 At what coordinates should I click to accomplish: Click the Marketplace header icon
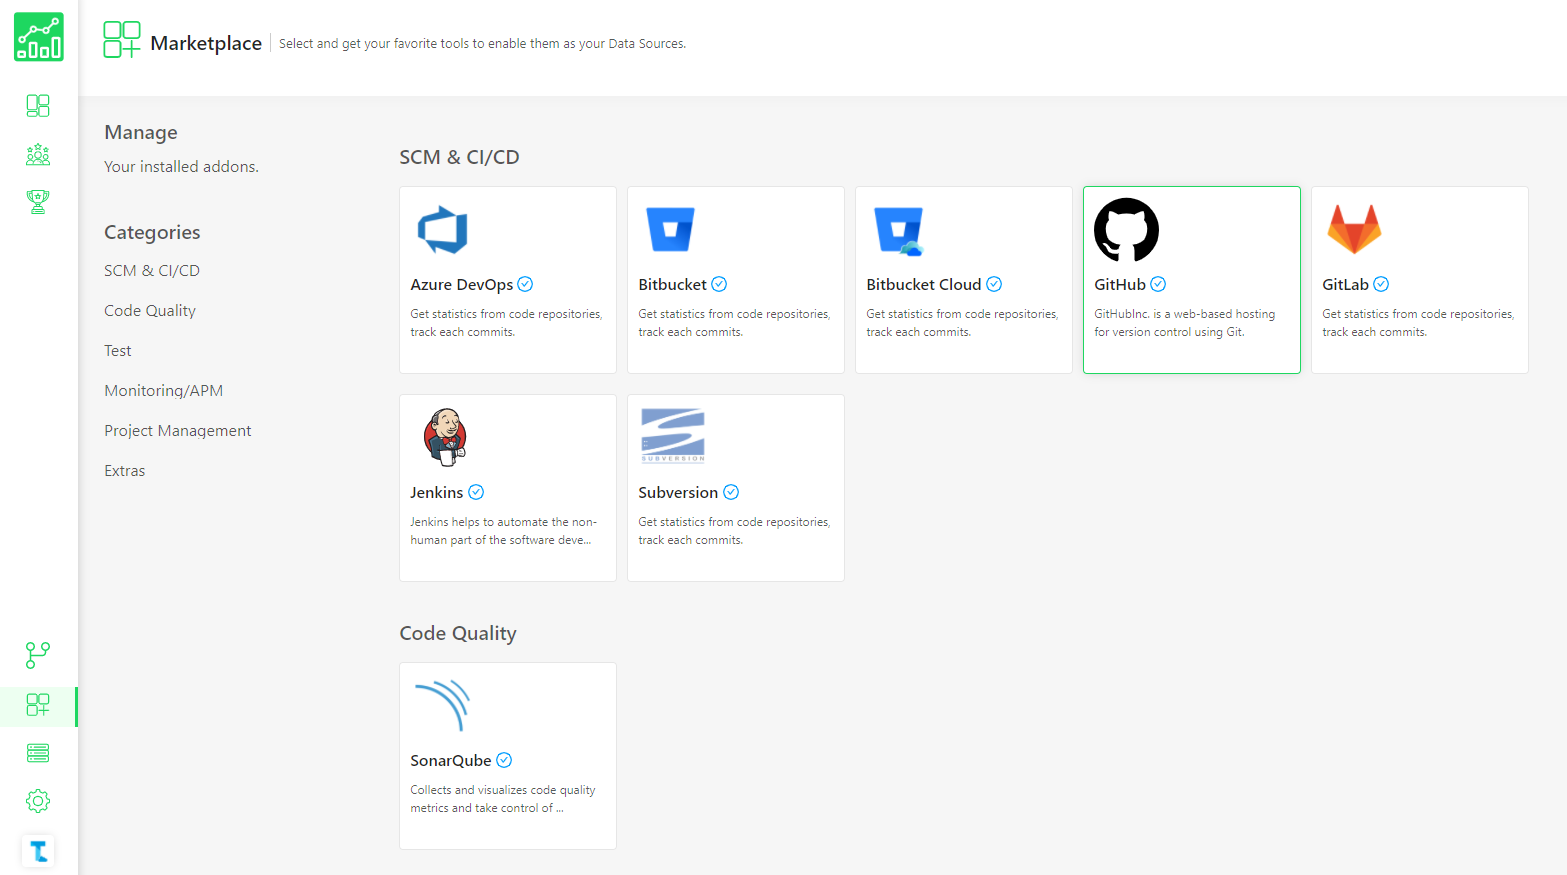(x=122, y=40)
